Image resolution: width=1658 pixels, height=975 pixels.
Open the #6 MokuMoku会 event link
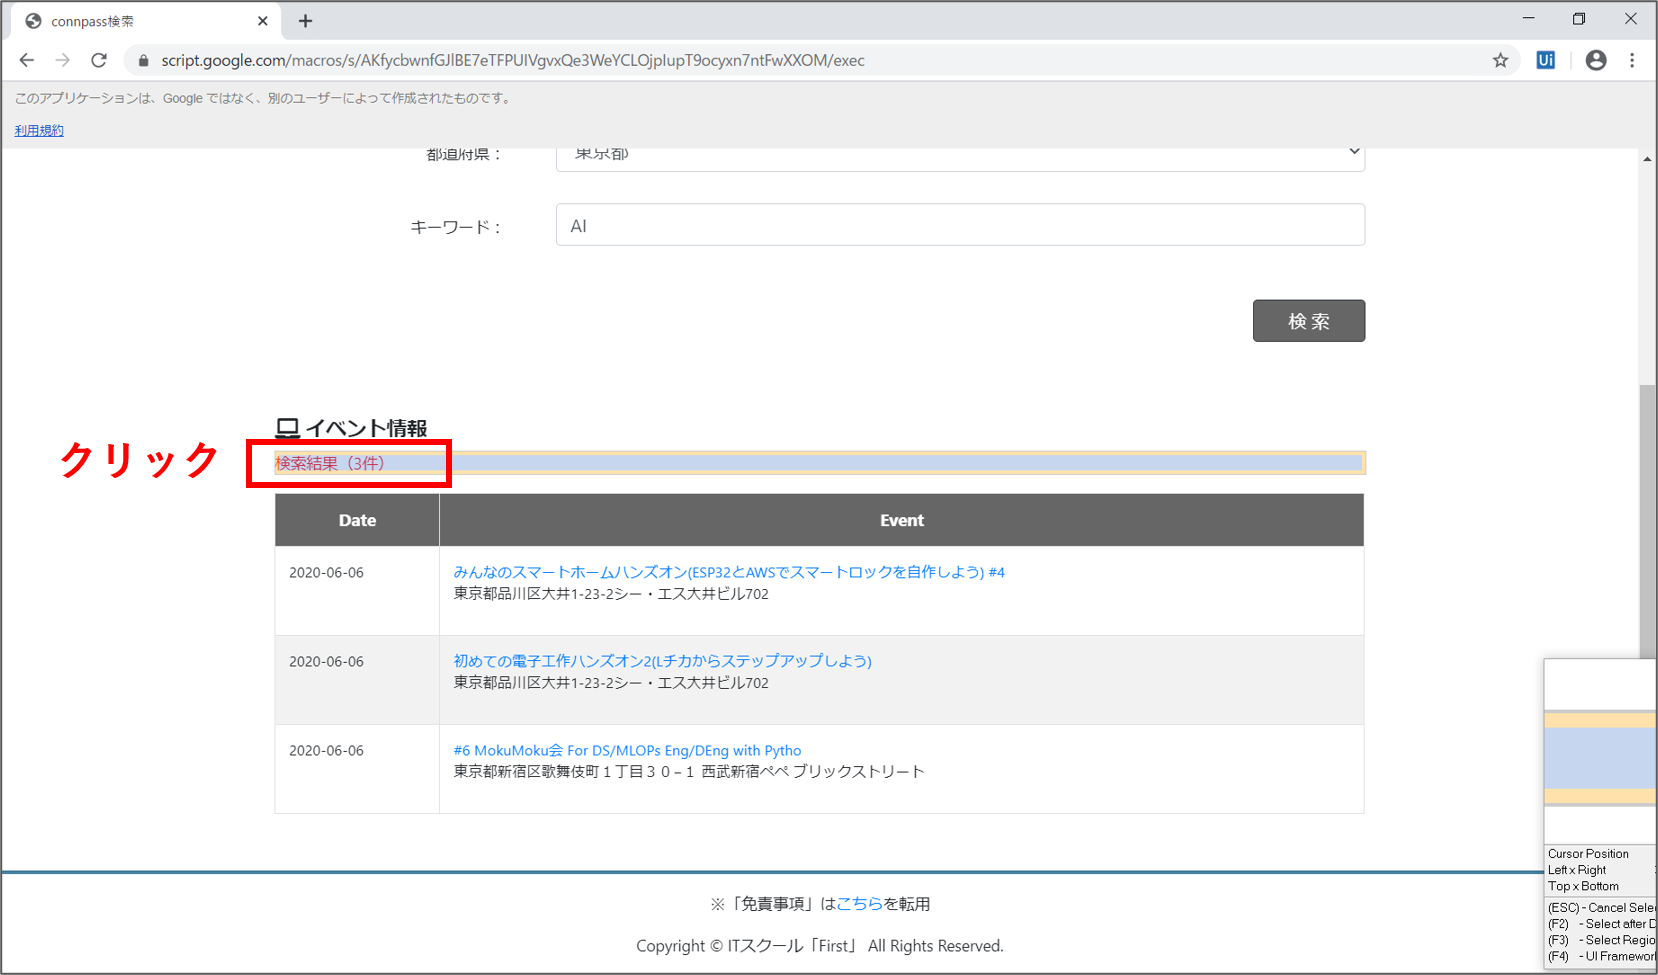[627, 750]
